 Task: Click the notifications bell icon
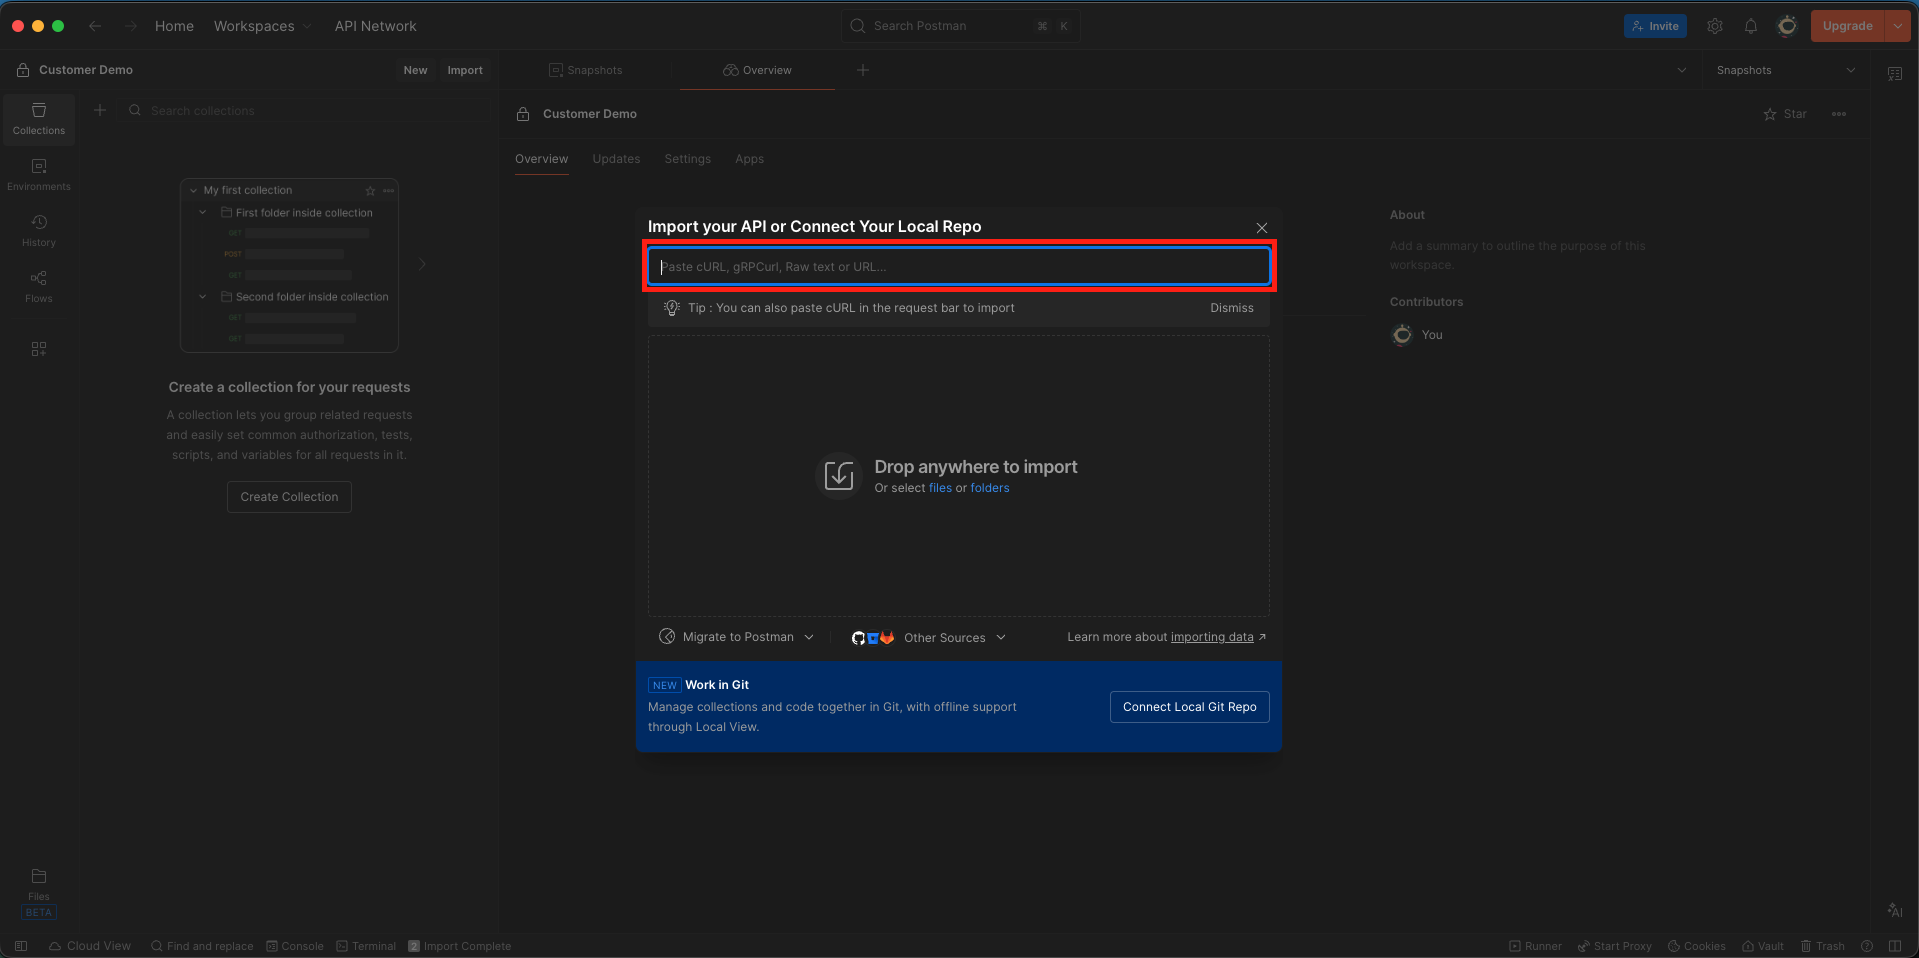(x=1750, y=26)
